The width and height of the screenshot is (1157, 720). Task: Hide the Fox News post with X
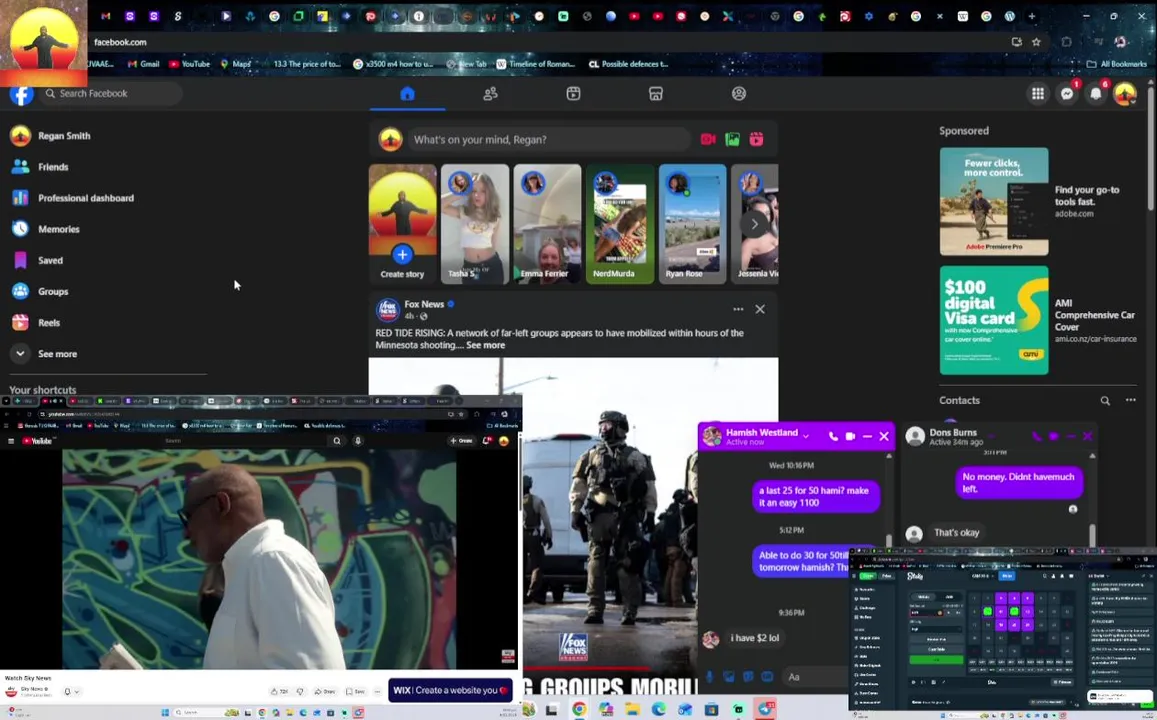click(x=760, y=309)
